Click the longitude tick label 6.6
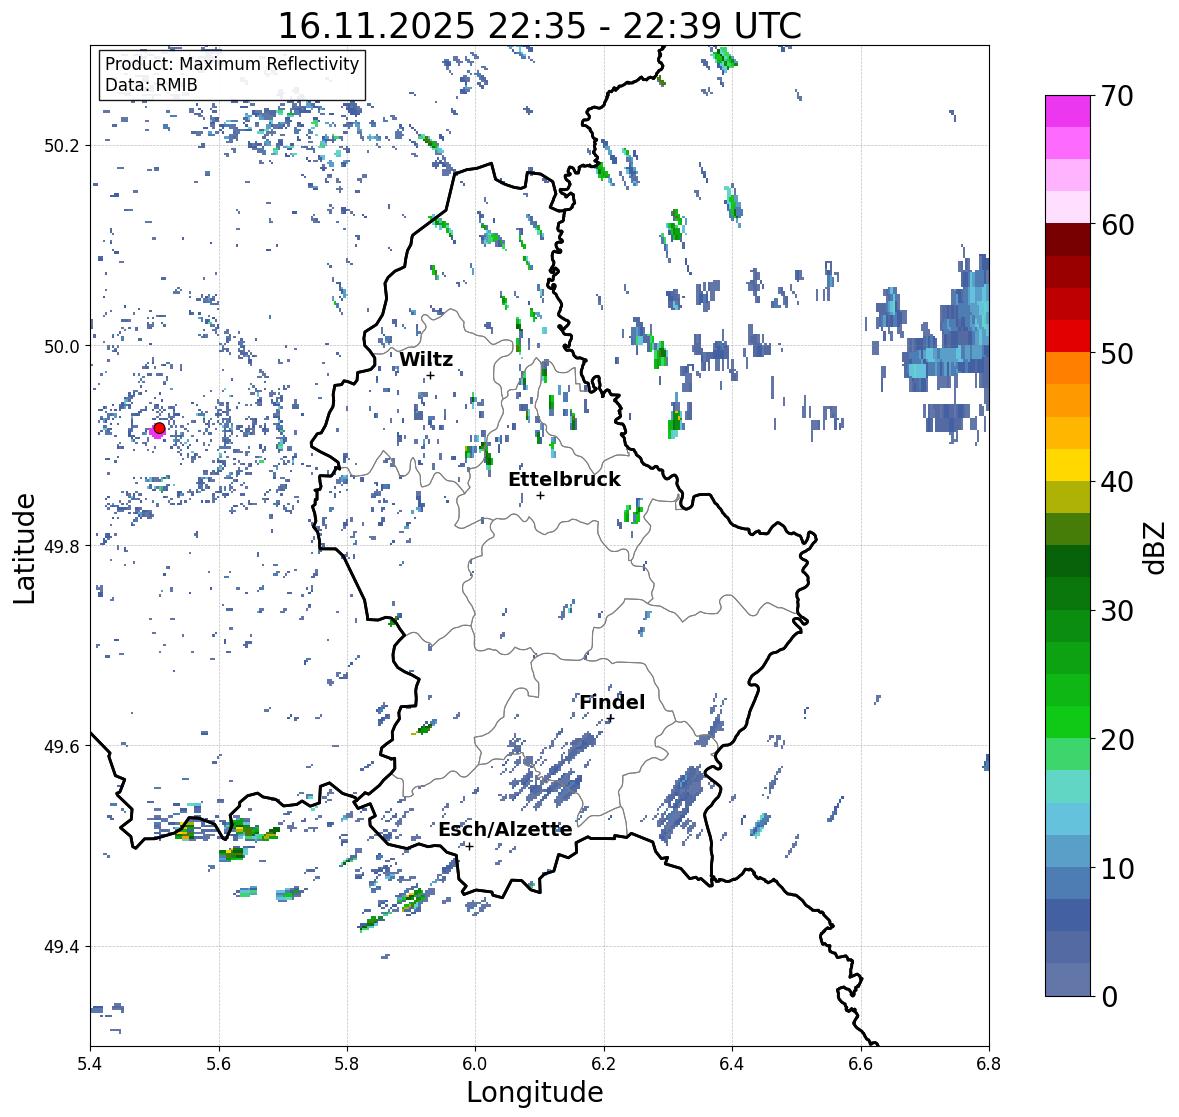 (x=861, y=1064)
